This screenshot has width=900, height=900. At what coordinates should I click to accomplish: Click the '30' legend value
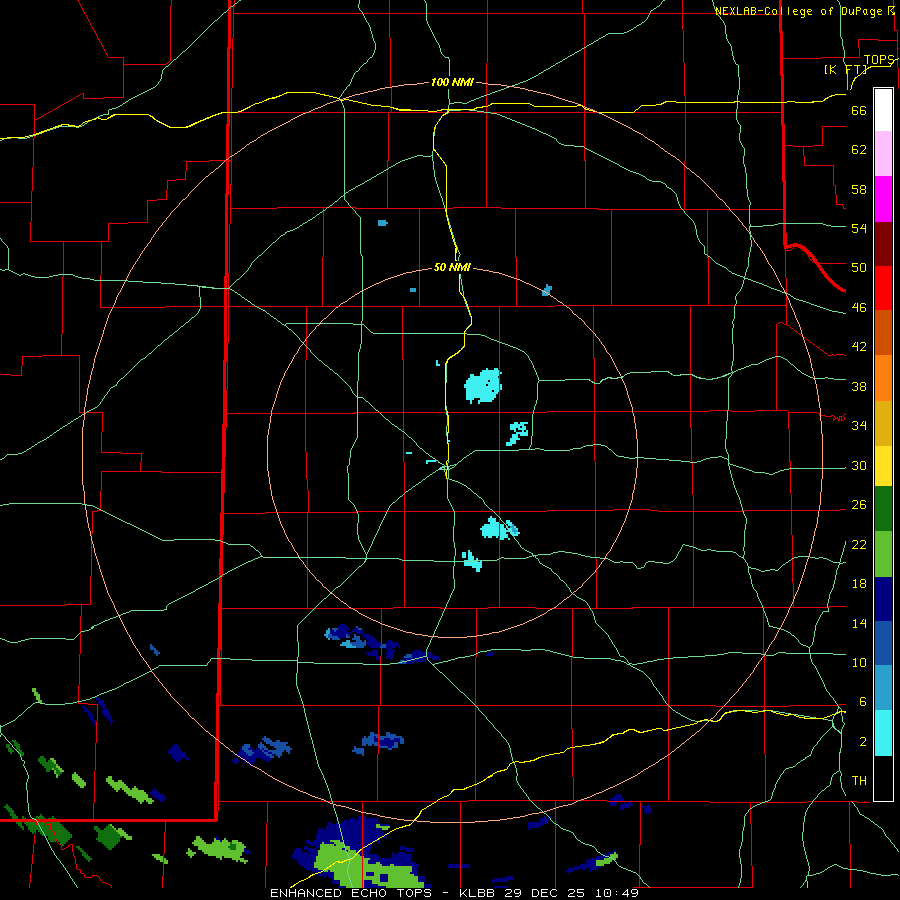tap(859, 465)
